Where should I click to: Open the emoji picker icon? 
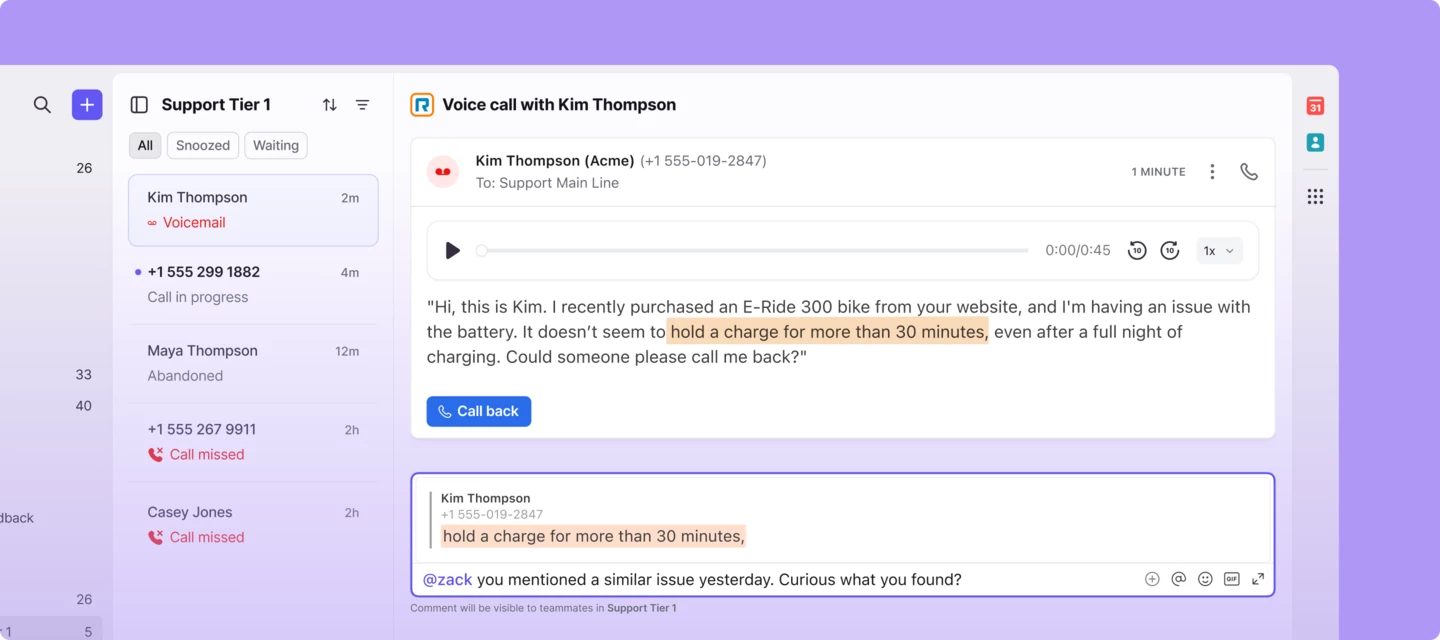pyautogui.click(x=1205, y=579)
